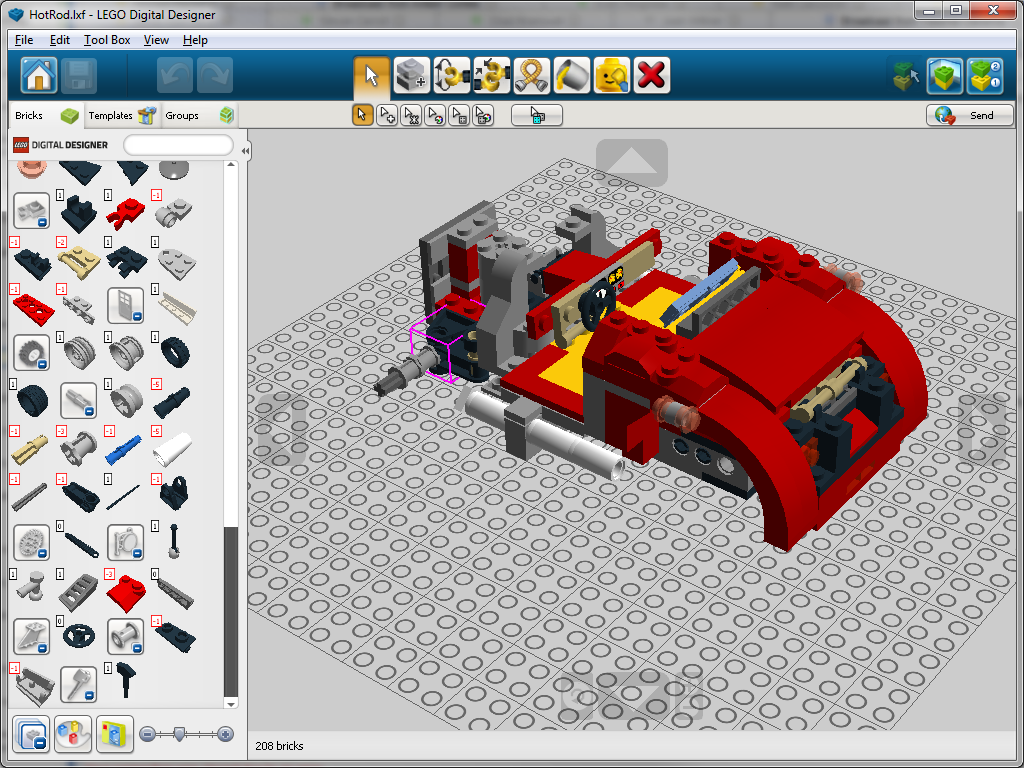Pick the black tire brick
This screenshot has width=1024, height=768.
(174, 353)
